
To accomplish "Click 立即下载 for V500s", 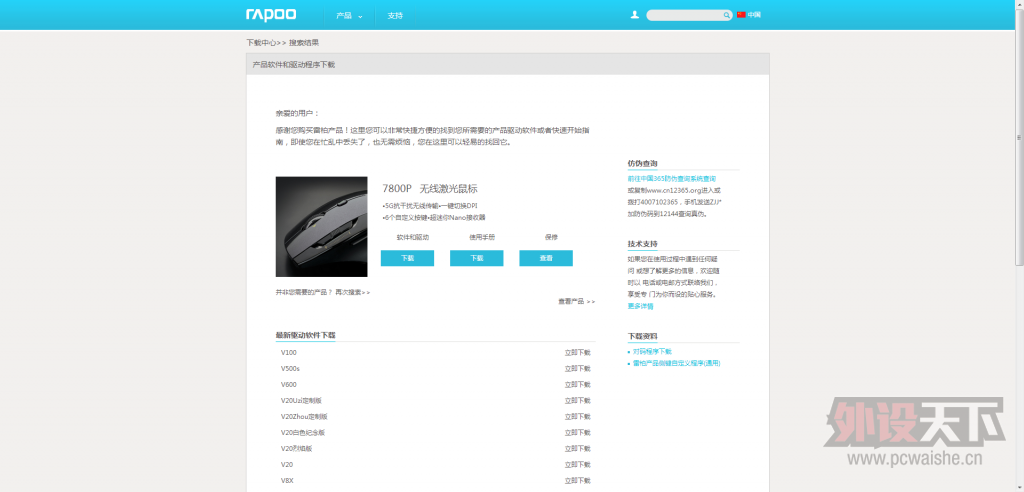I will (577, 369).
